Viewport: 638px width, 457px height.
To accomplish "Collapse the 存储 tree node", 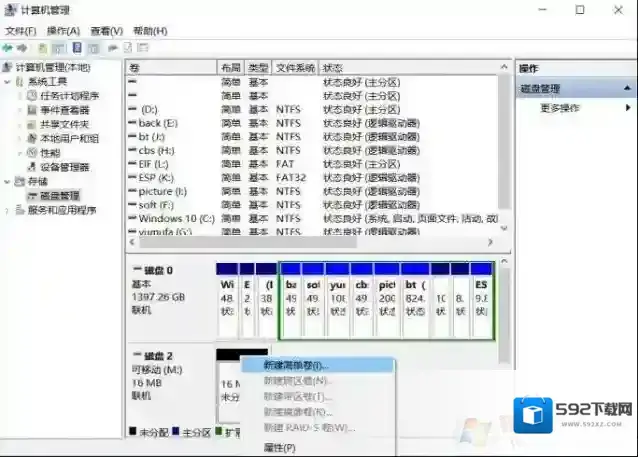I will (x=8, y=182).
